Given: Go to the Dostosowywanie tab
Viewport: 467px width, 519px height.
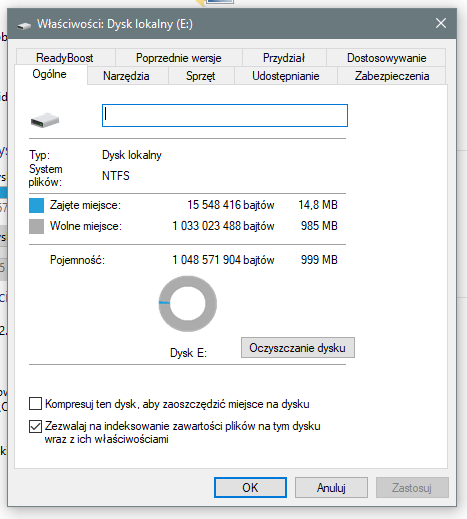Looking at the screenshot, I should pyautogui.click(x=386, y=58).
